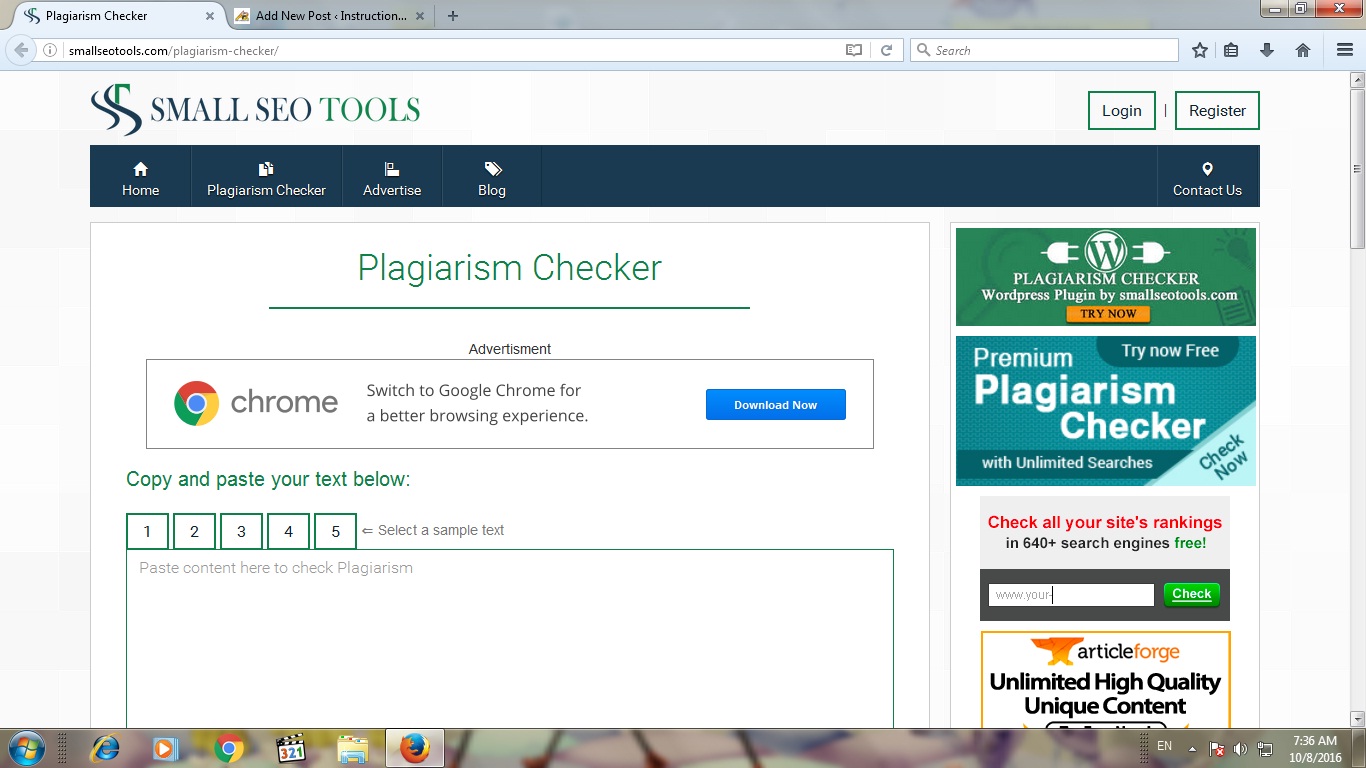Open Google Chrome from the taskbar
1366x768 pixels.
click(x=228, y=748)
